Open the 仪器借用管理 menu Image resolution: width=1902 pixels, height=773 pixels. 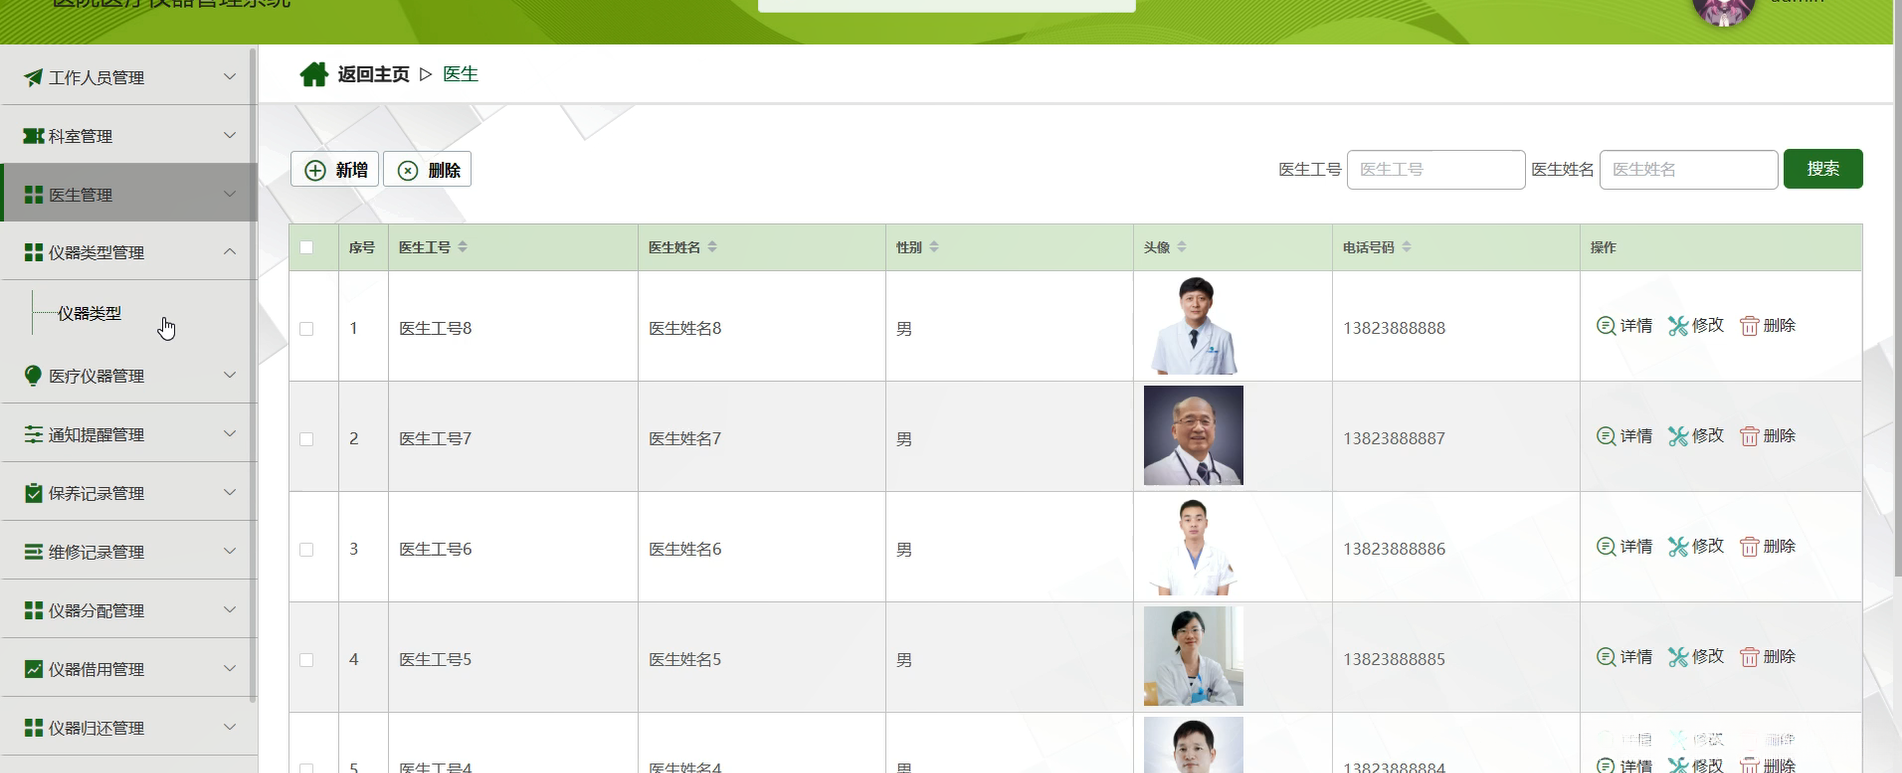[129, 669]
